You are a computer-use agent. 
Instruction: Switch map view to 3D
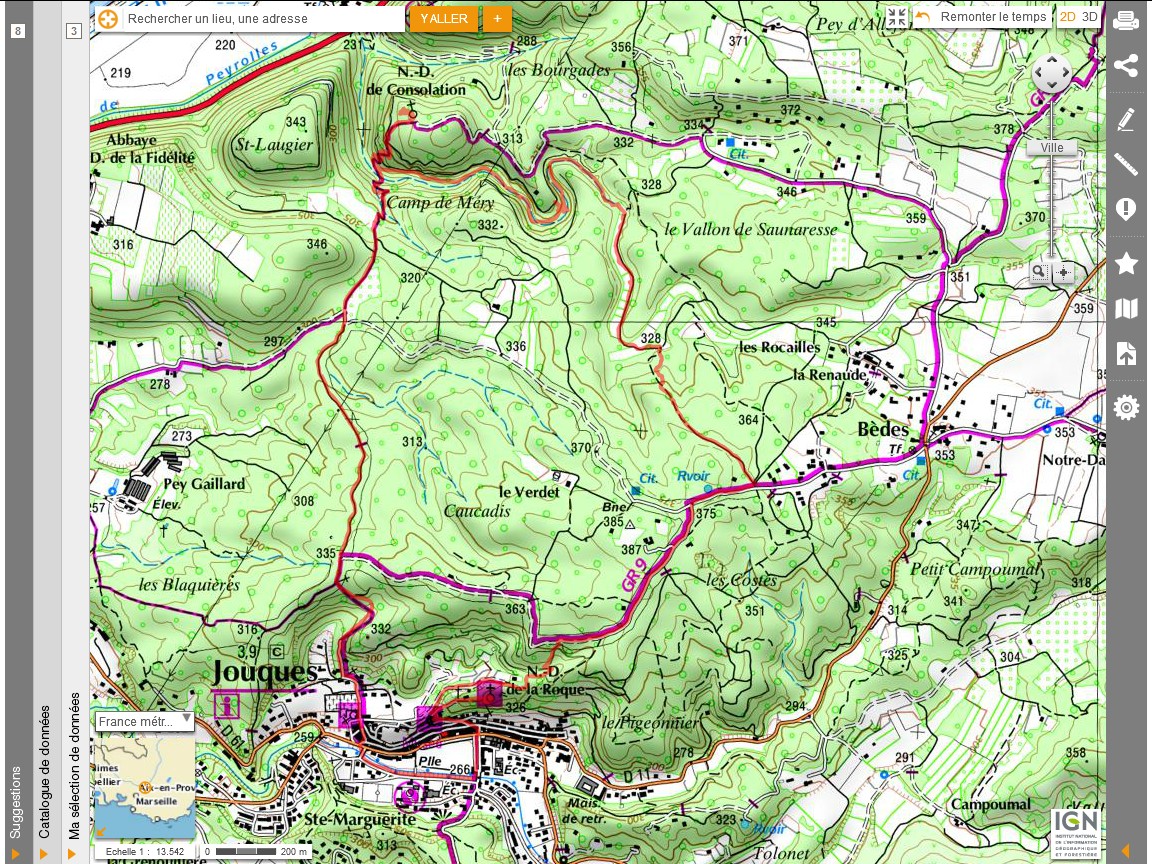coord(1090,17)
